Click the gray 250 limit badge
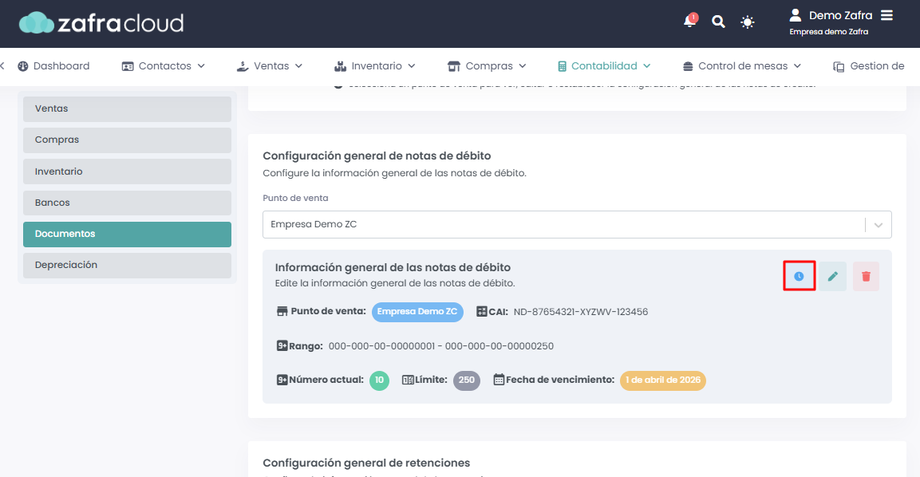The height and width of the screenshot is (477, 920). tap(466, 380)
